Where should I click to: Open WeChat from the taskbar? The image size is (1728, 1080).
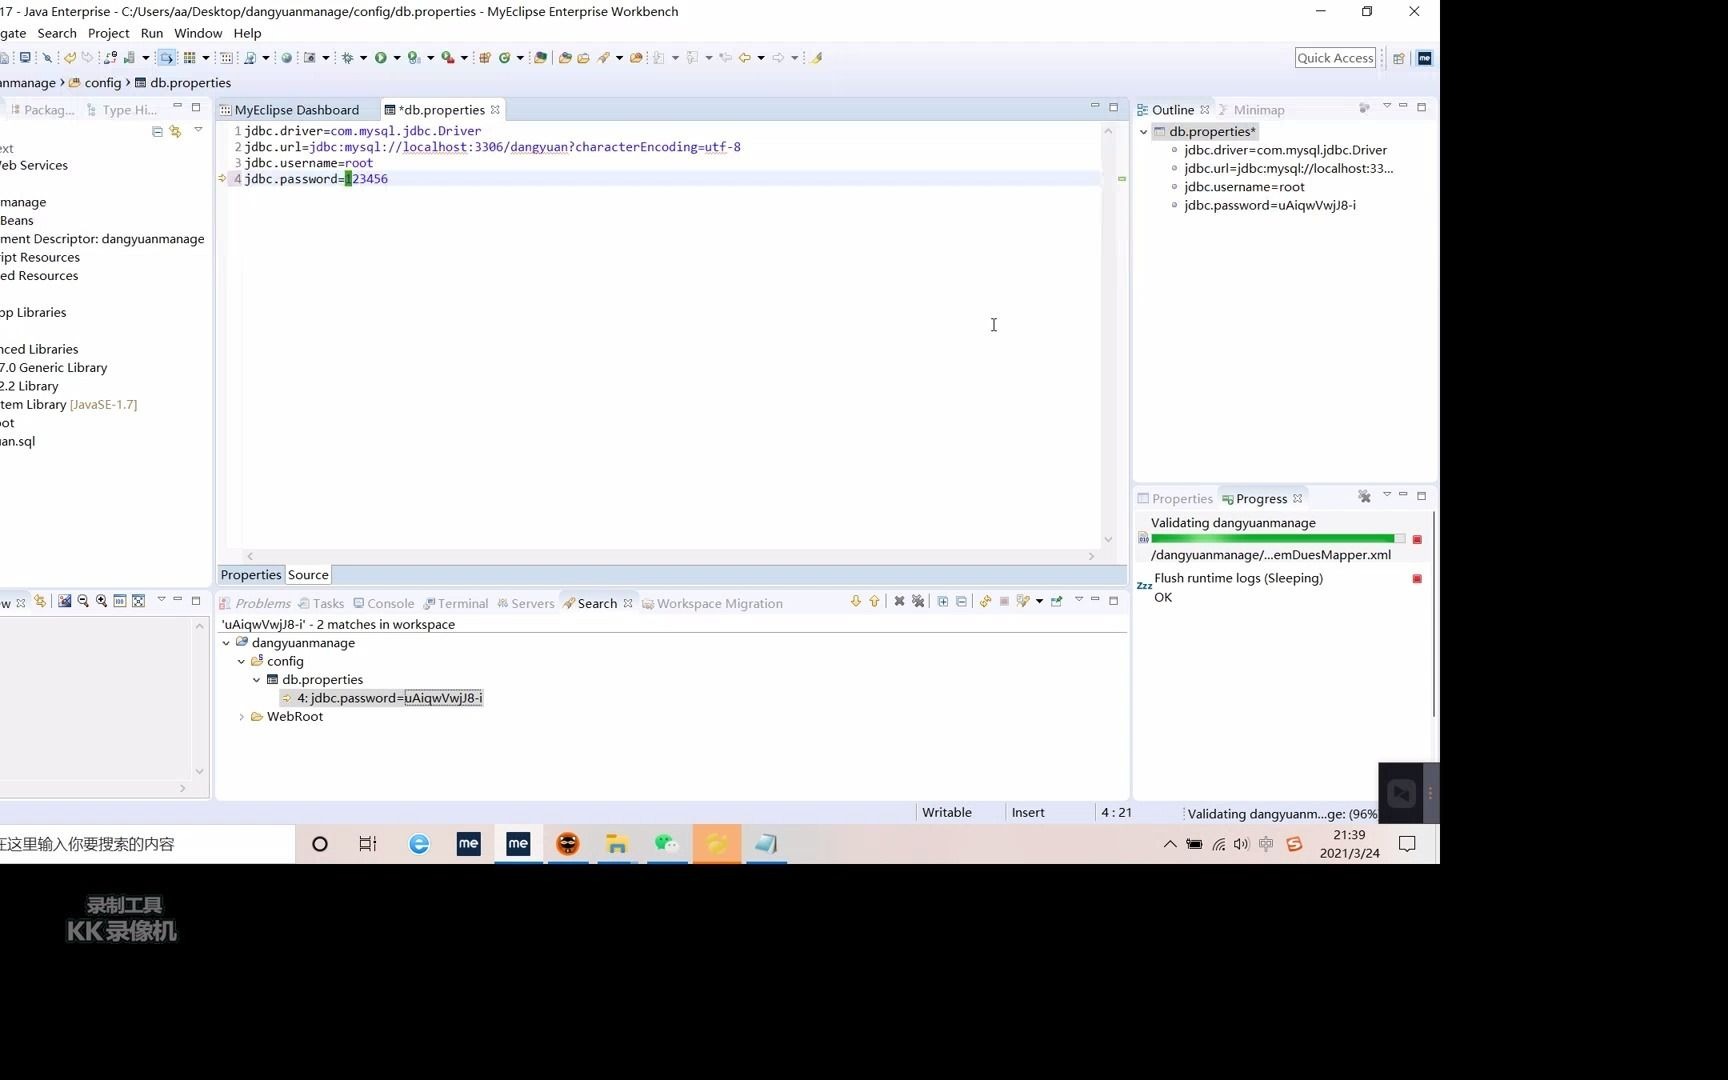pos(666,844)
